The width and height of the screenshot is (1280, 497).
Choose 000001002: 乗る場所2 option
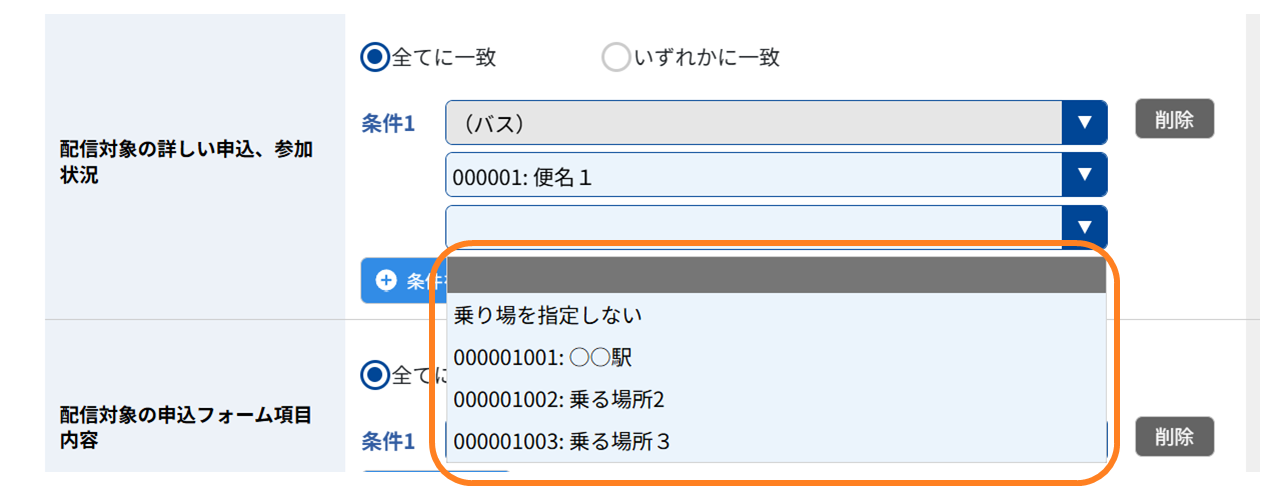click(776, 399)
